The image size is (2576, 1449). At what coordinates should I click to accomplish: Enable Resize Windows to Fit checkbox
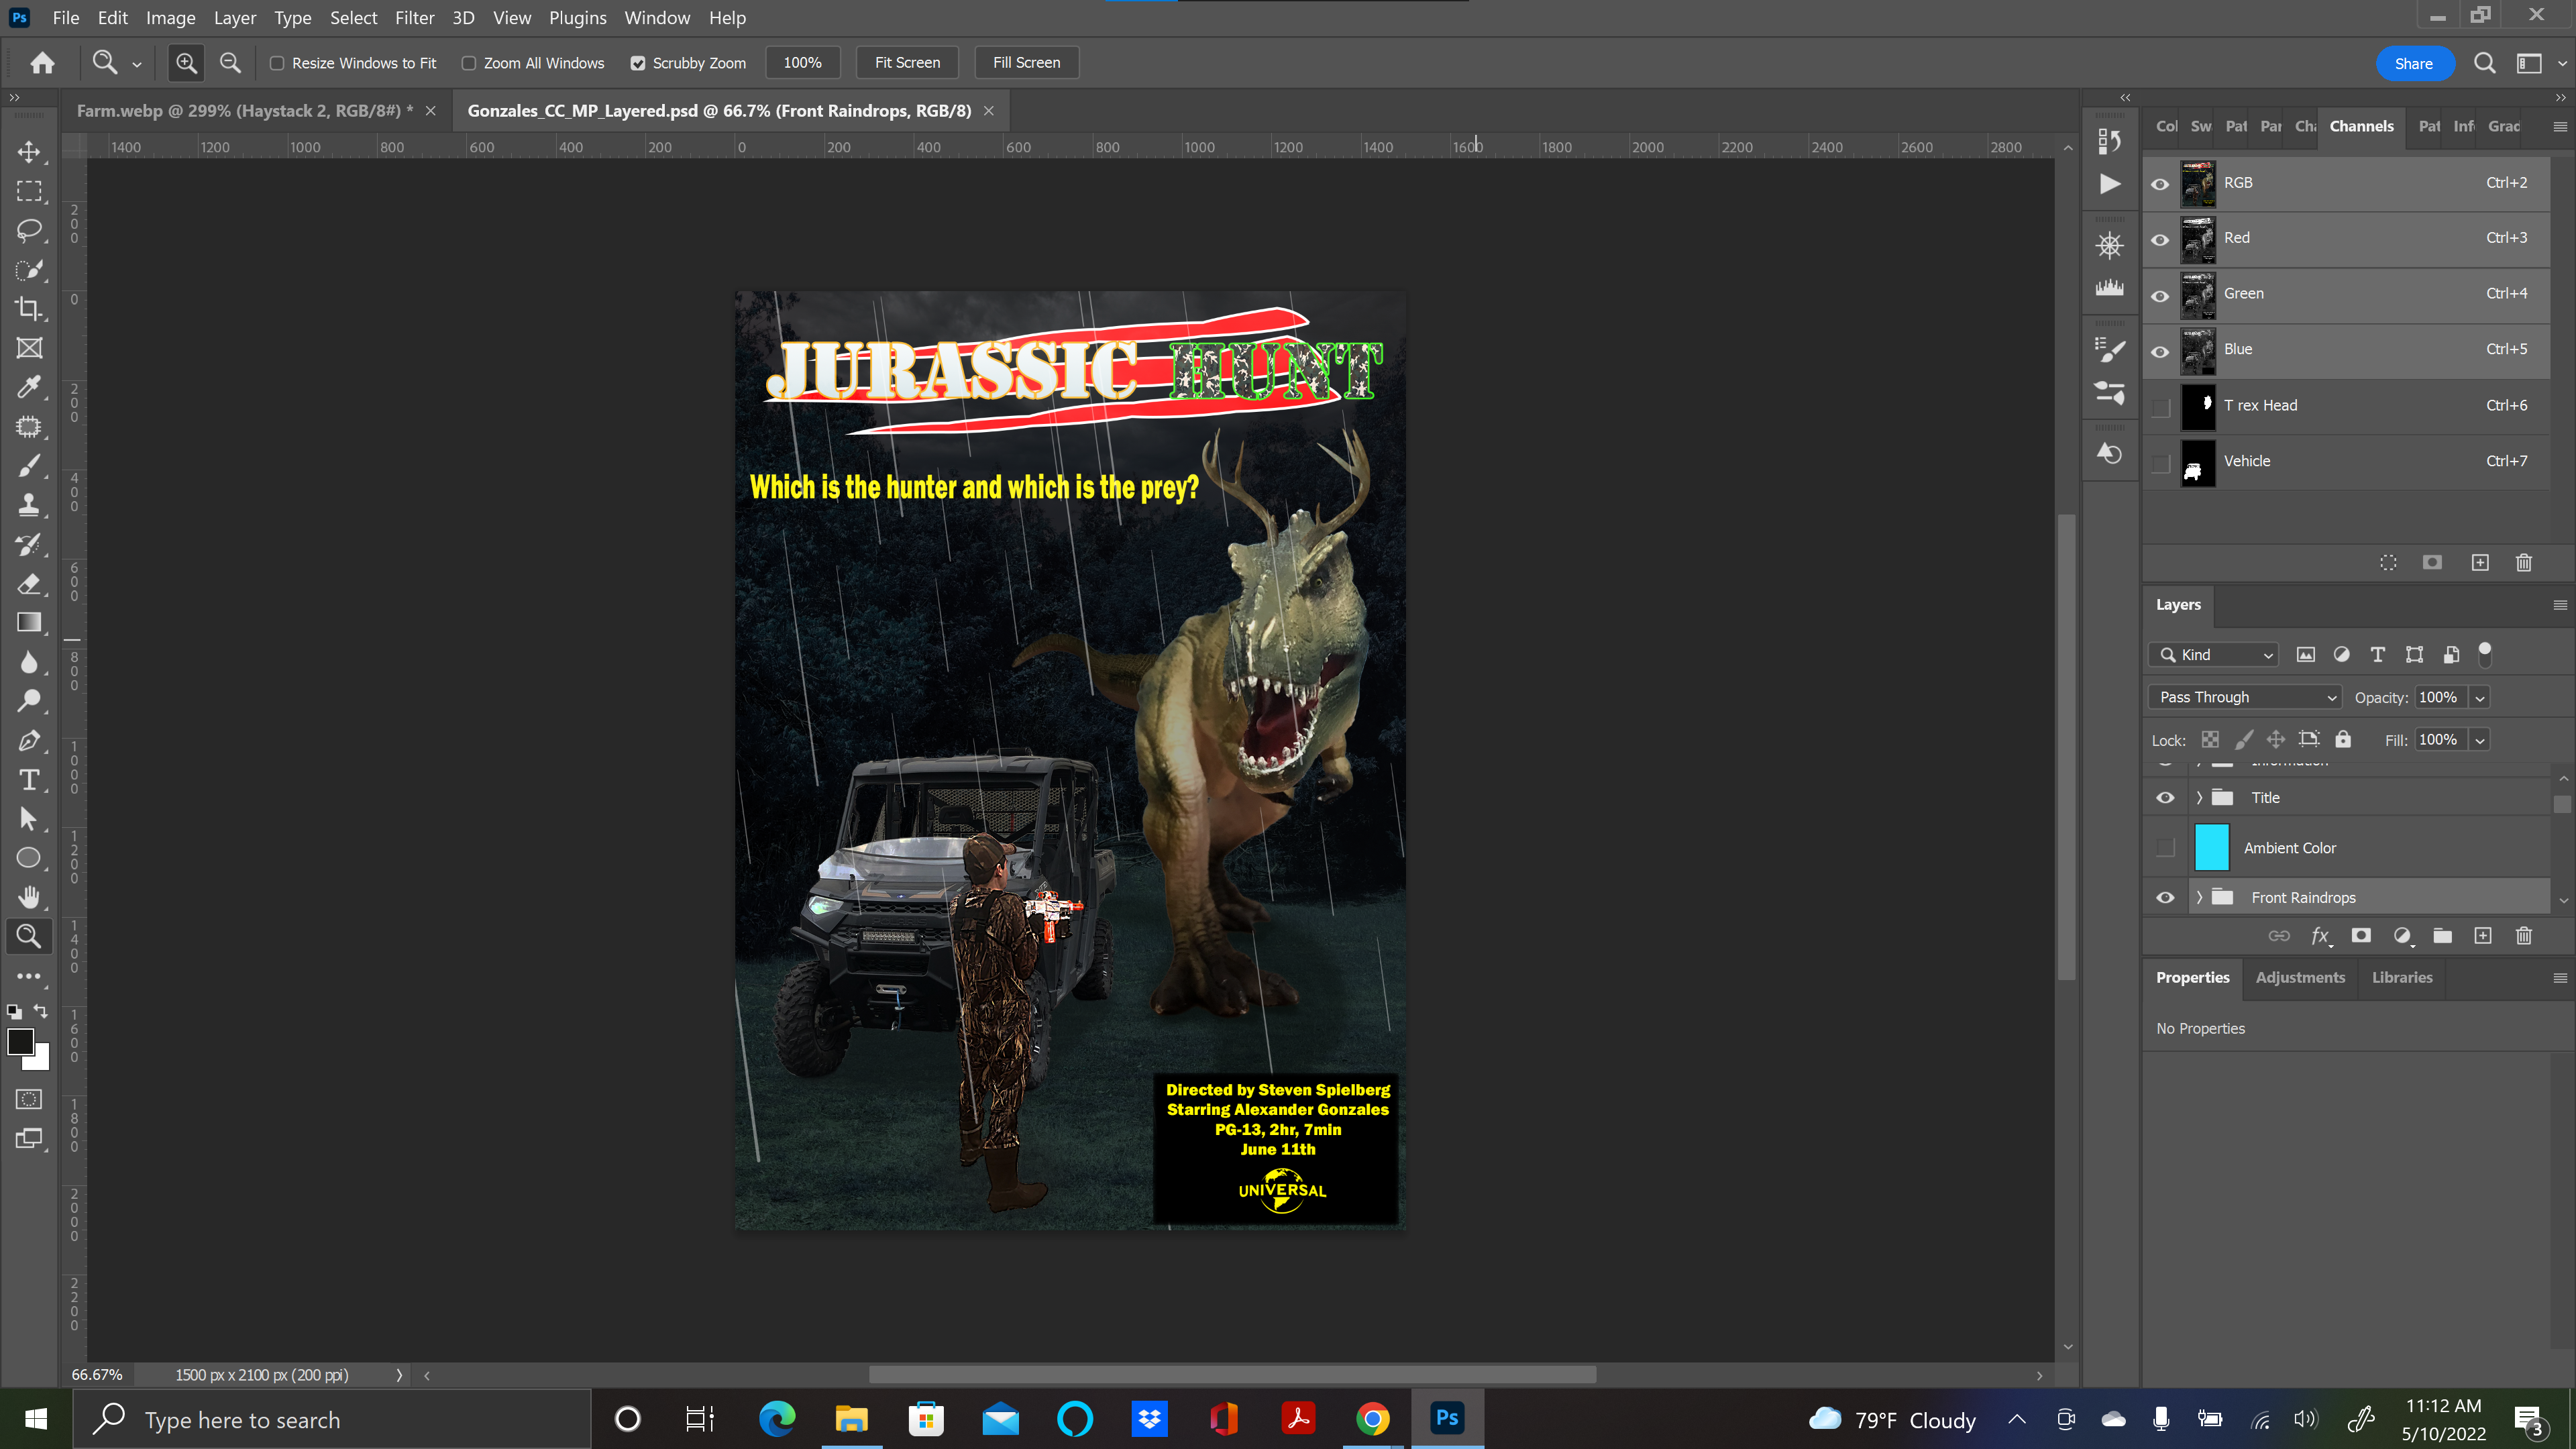[x=277, y=63]
